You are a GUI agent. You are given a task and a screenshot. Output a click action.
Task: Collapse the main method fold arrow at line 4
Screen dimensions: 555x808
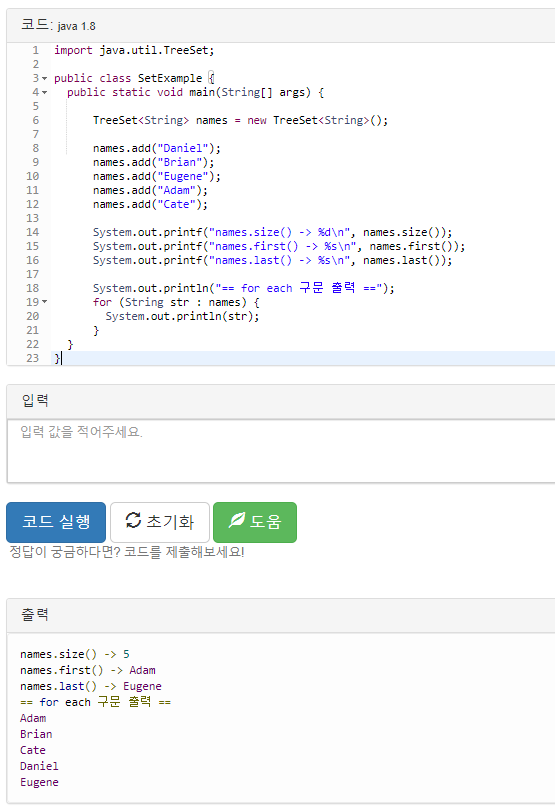[x=44, y=92]
